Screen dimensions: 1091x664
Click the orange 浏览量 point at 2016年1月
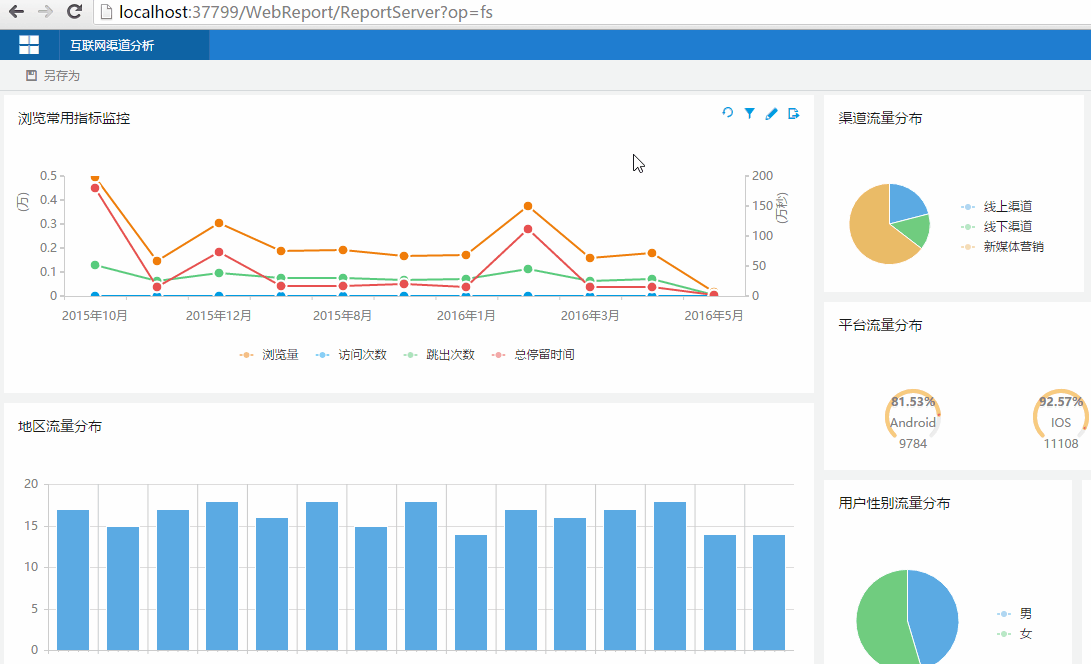[466, 255]
